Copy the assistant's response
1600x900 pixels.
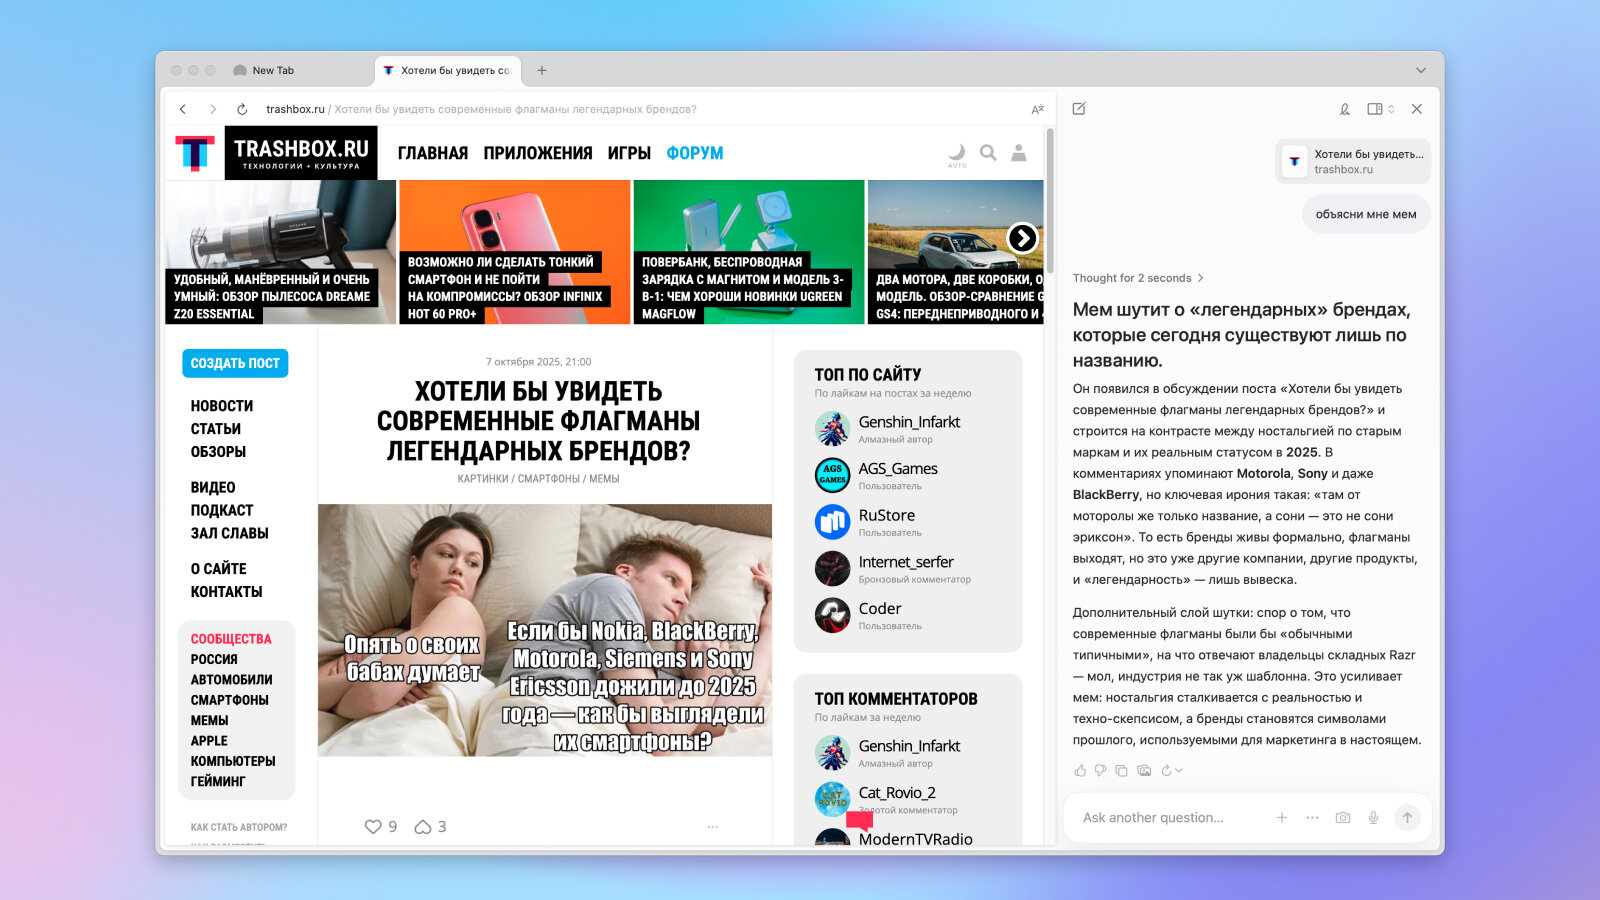(x=1121, y=771)
